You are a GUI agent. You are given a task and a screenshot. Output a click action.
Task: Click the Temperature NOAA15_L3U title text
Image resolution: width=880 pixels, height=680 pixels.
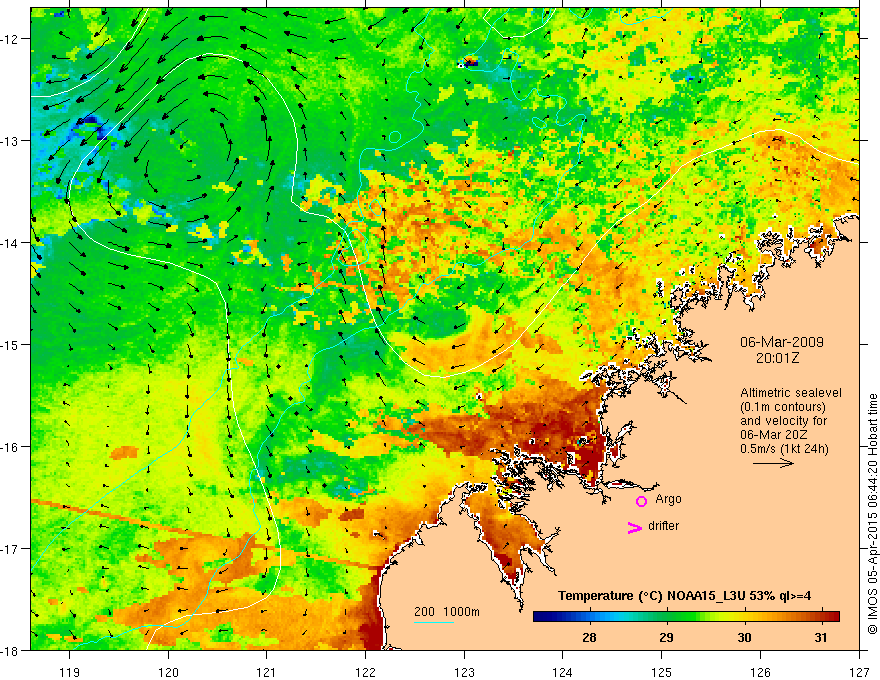tap(685, 596)
